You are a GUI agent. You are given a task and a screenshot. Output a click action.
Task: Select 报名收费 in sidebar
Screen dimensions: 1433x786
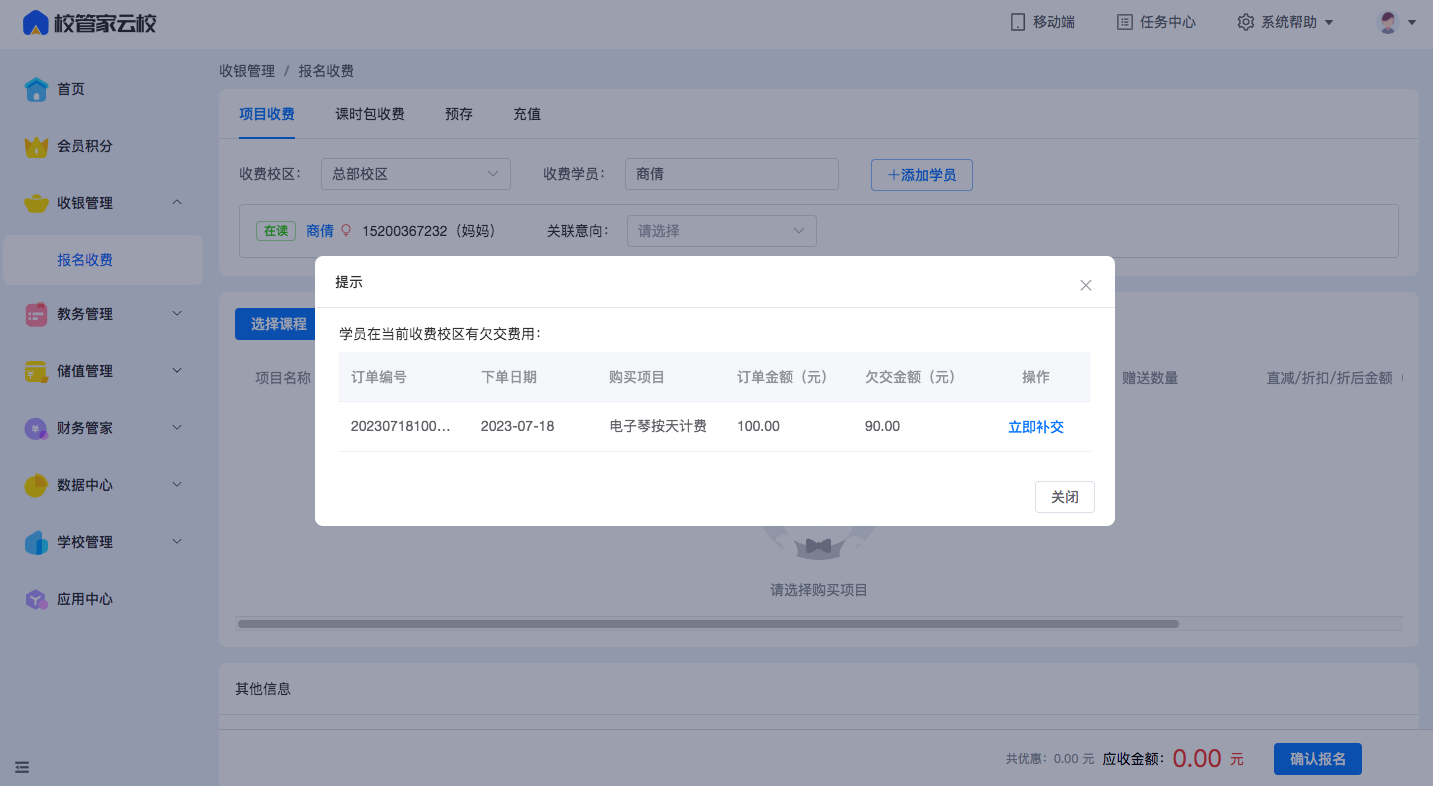[x=103, y=260]
